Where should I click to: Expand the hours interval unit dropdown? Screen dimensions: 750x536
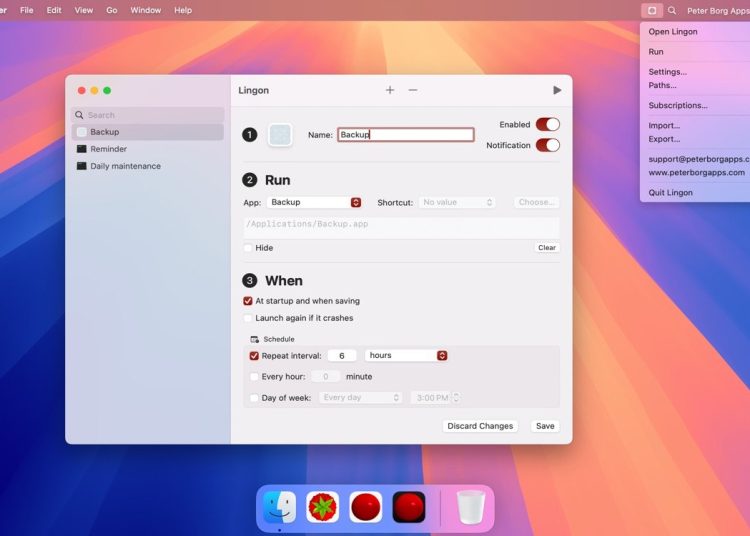pos(406,355)
